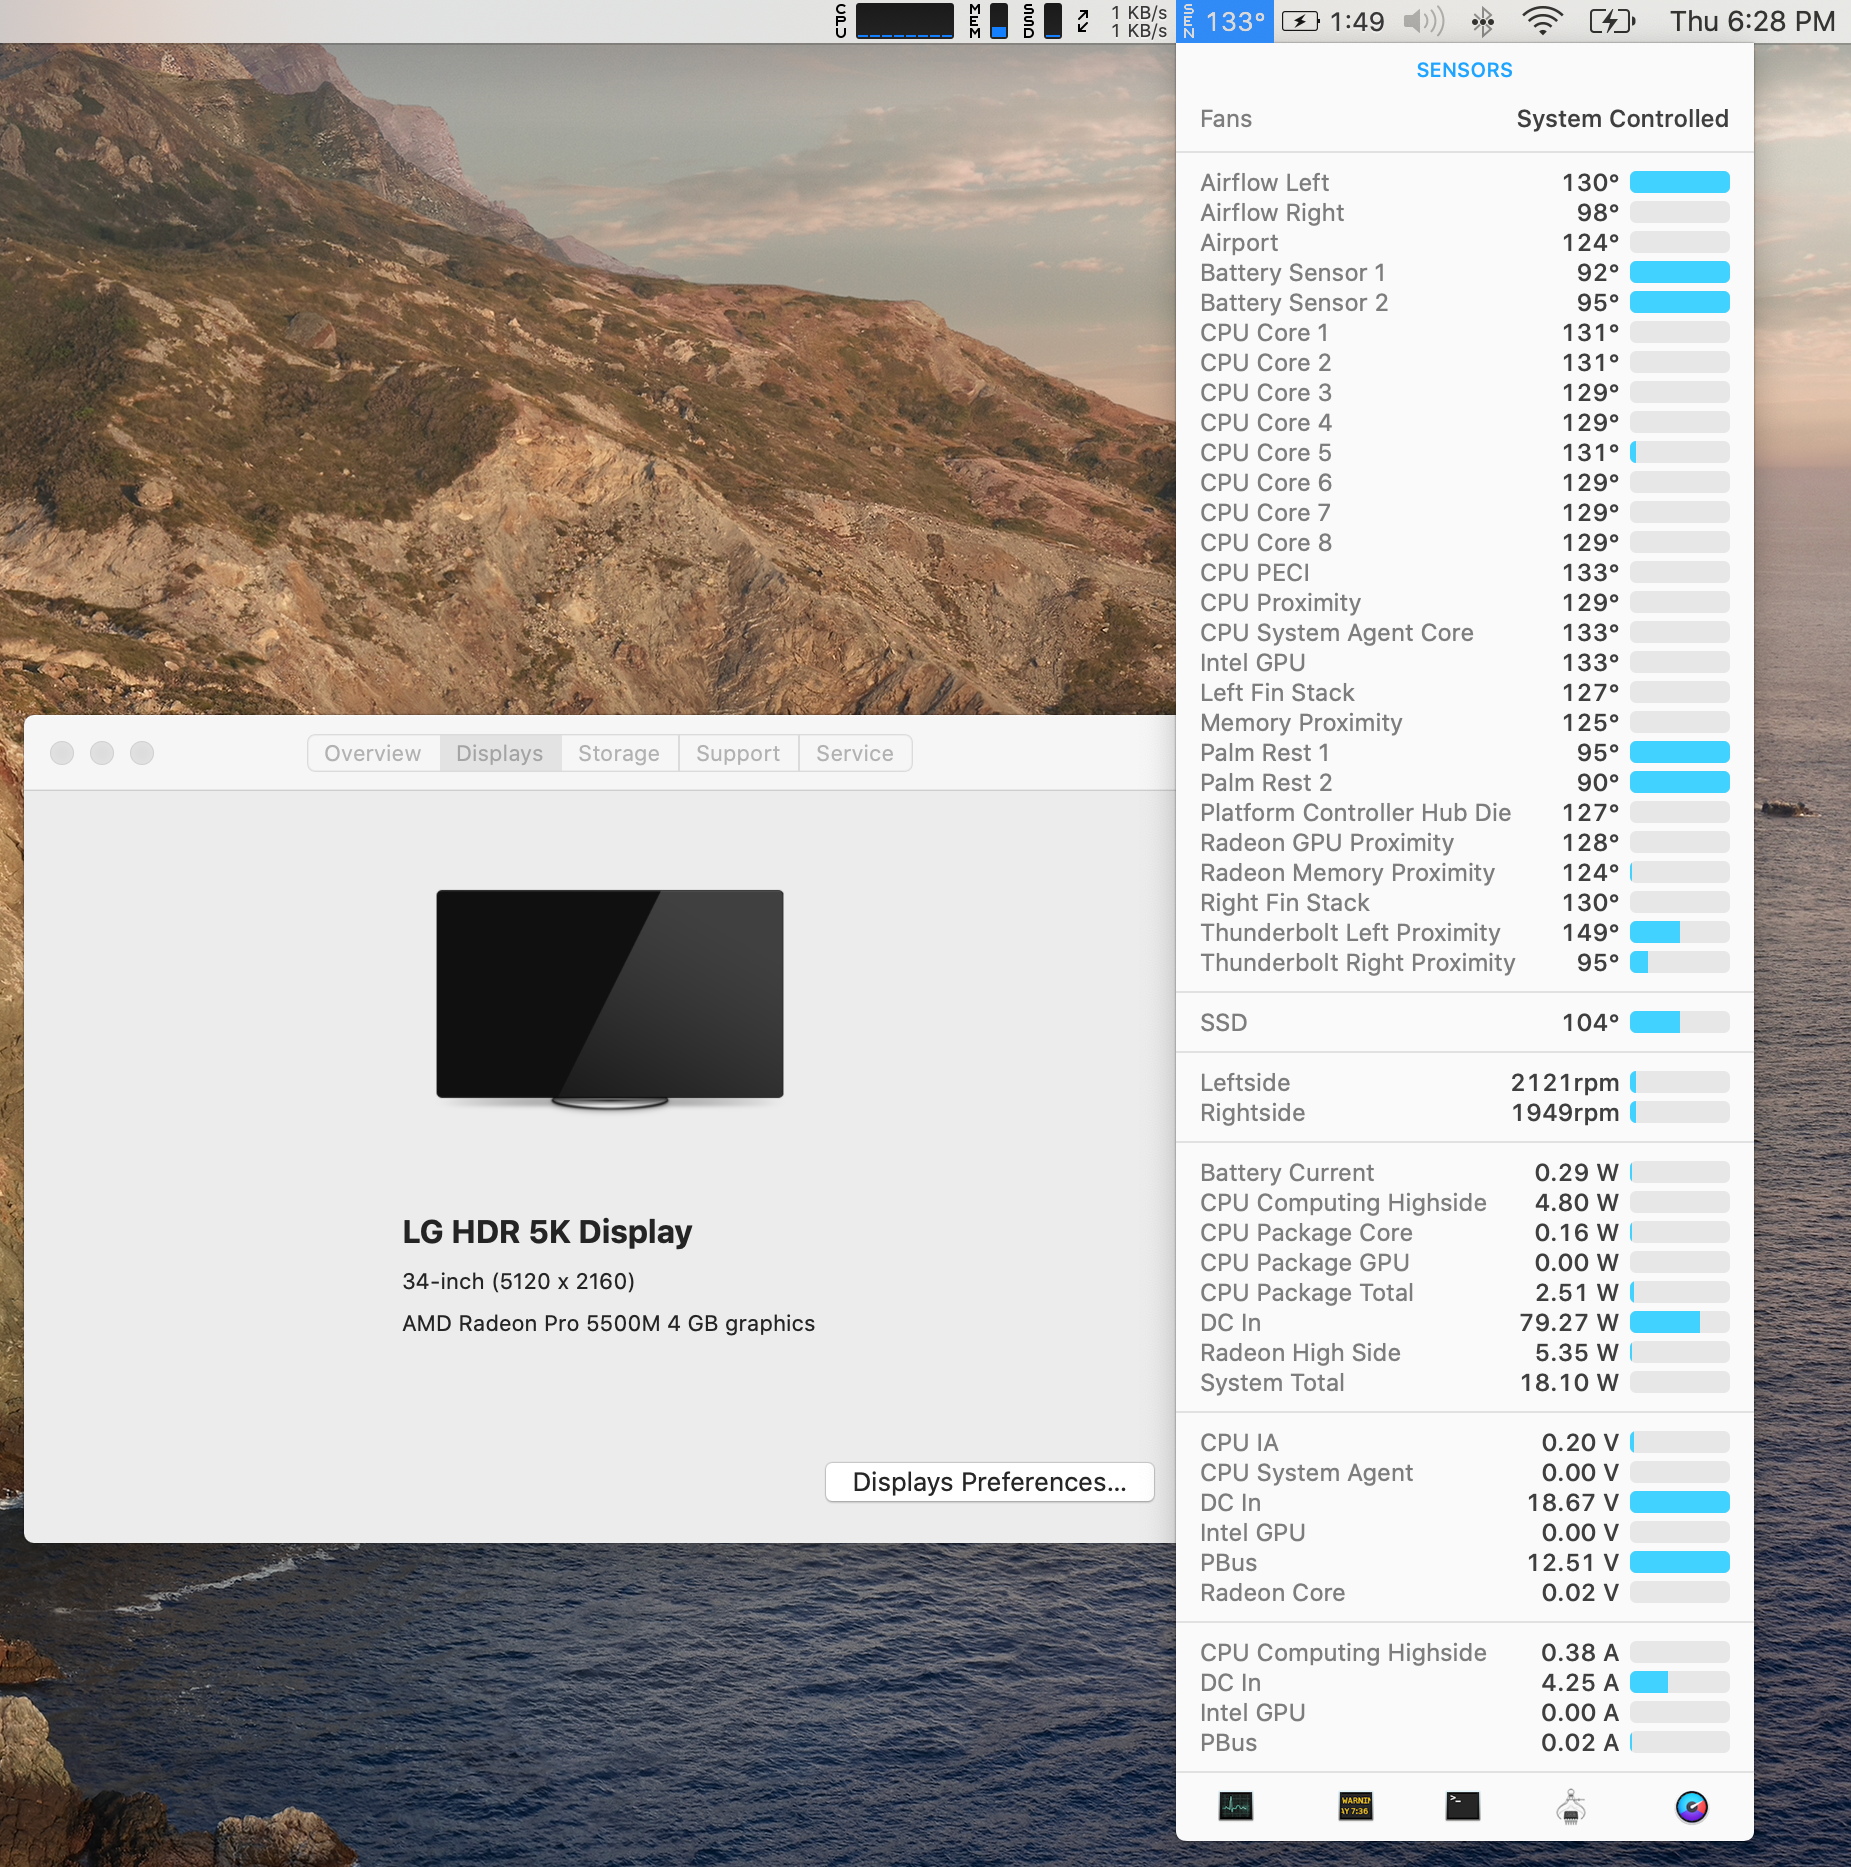Select the CPU Core 1 sensor row
Screen dimensions: 1851x1867
click(x=1464, y=332)
